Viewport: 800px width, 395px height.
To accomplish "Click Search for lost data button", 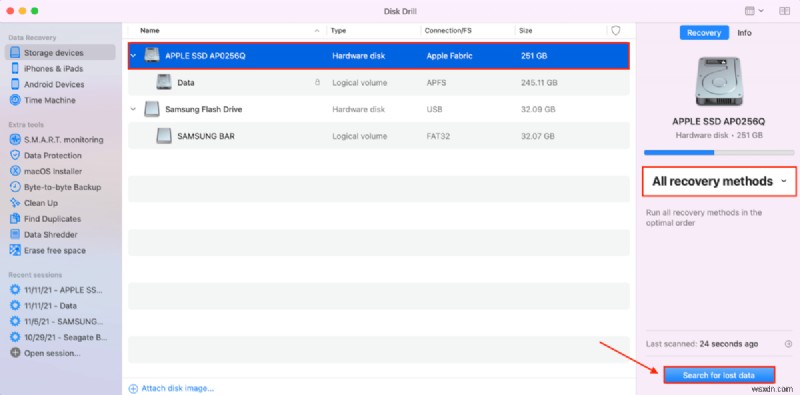I will 719,375.
